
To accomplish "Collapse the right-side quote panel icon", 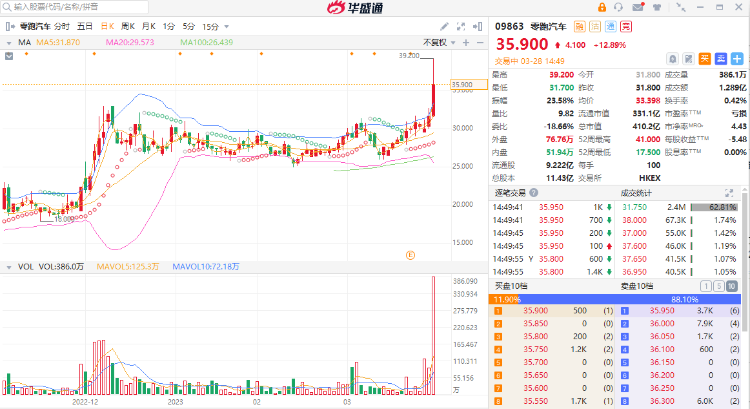I will pos(477,26).
